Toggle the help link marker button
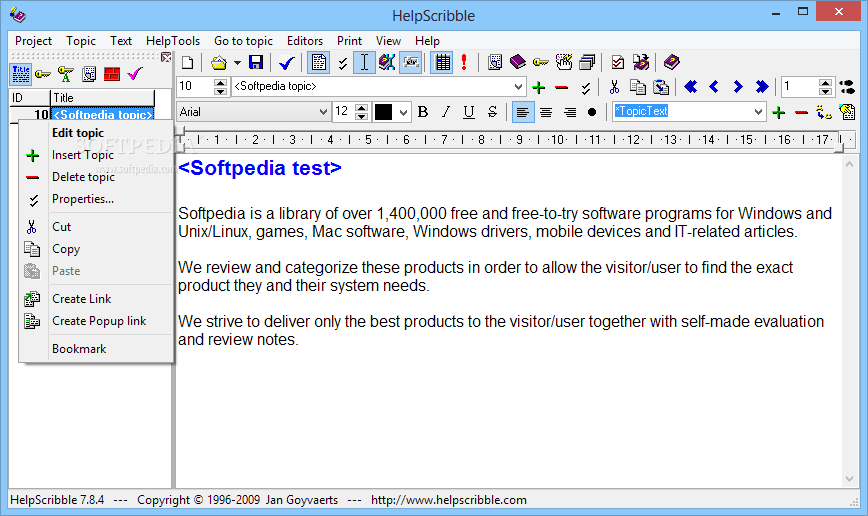This screenshot has height=516, width=868. (x=387, y=63)
